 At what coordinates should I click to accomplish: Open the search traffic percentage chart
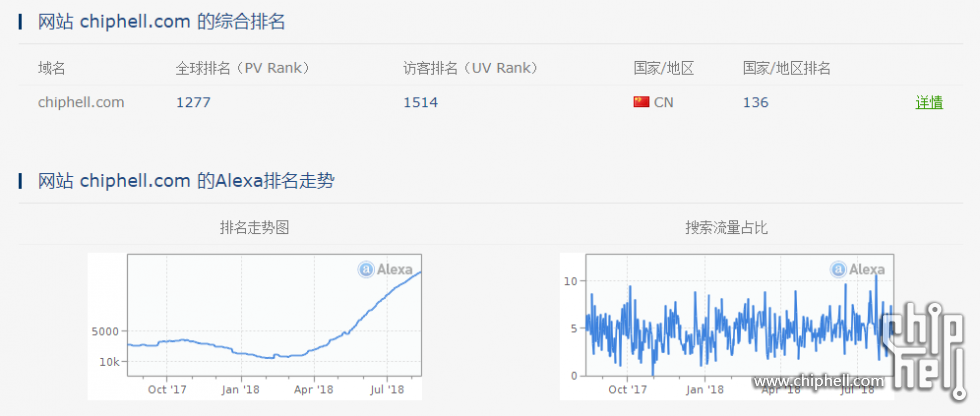pos(727,326)
